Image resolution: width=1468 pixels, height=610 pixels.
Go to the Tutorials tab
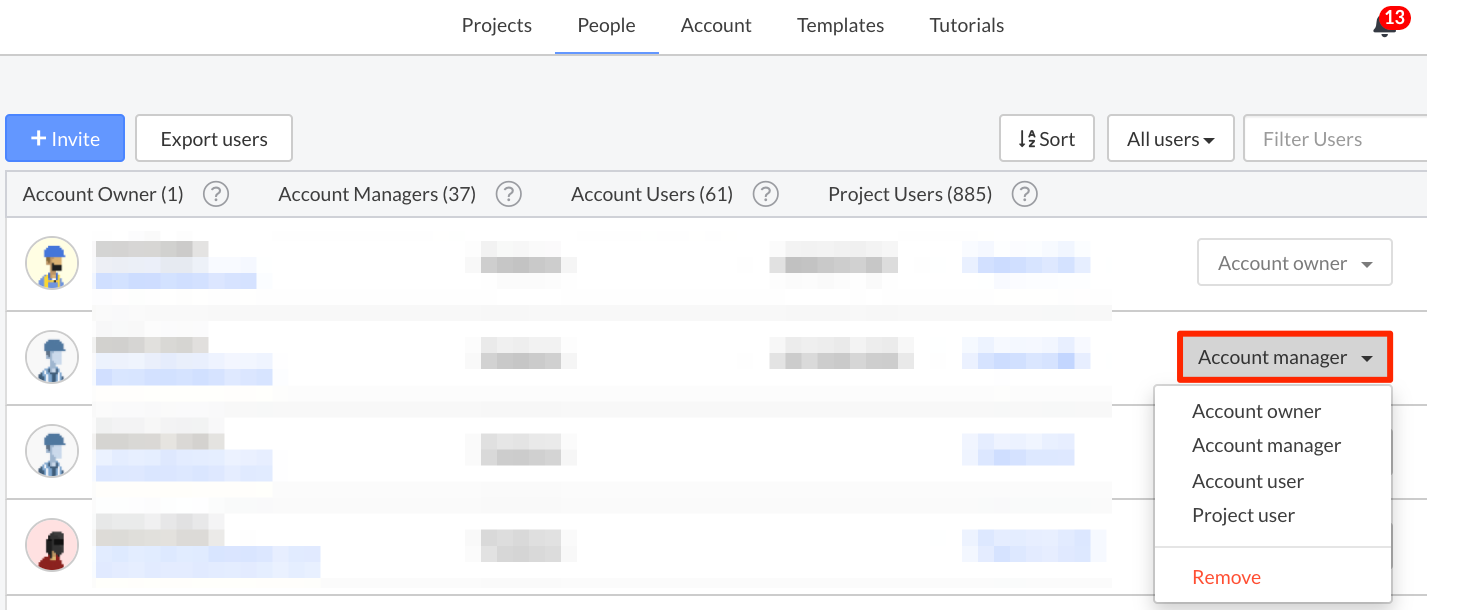pos(966,26)
